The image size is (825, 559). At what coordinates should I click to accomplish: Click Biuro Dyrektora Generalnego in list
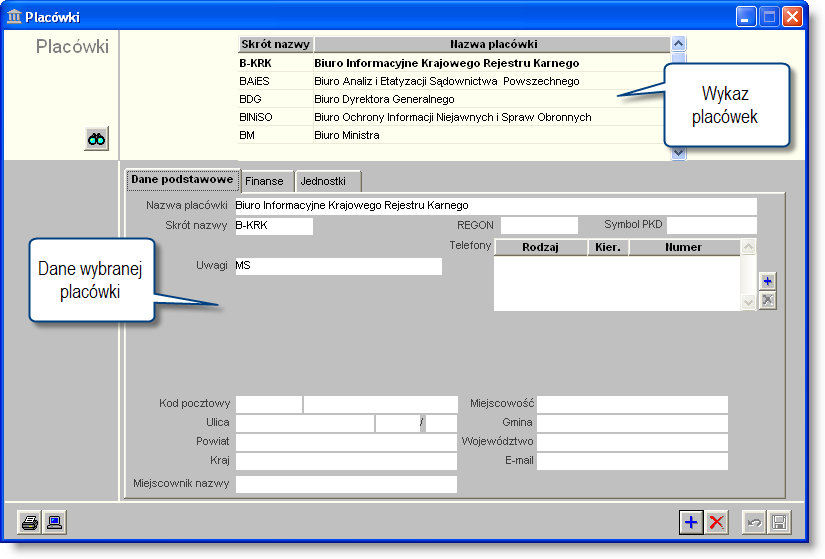(x=384, y=99)
